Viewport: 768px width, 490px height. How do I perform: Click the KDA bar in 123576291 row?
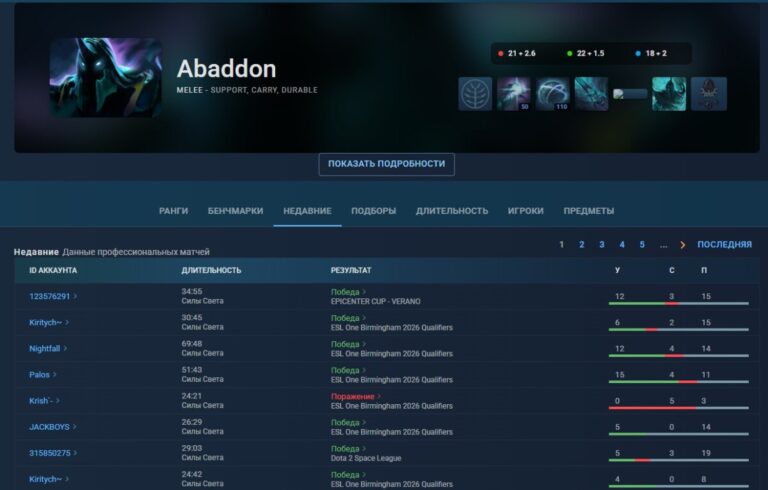pos(678,304)
